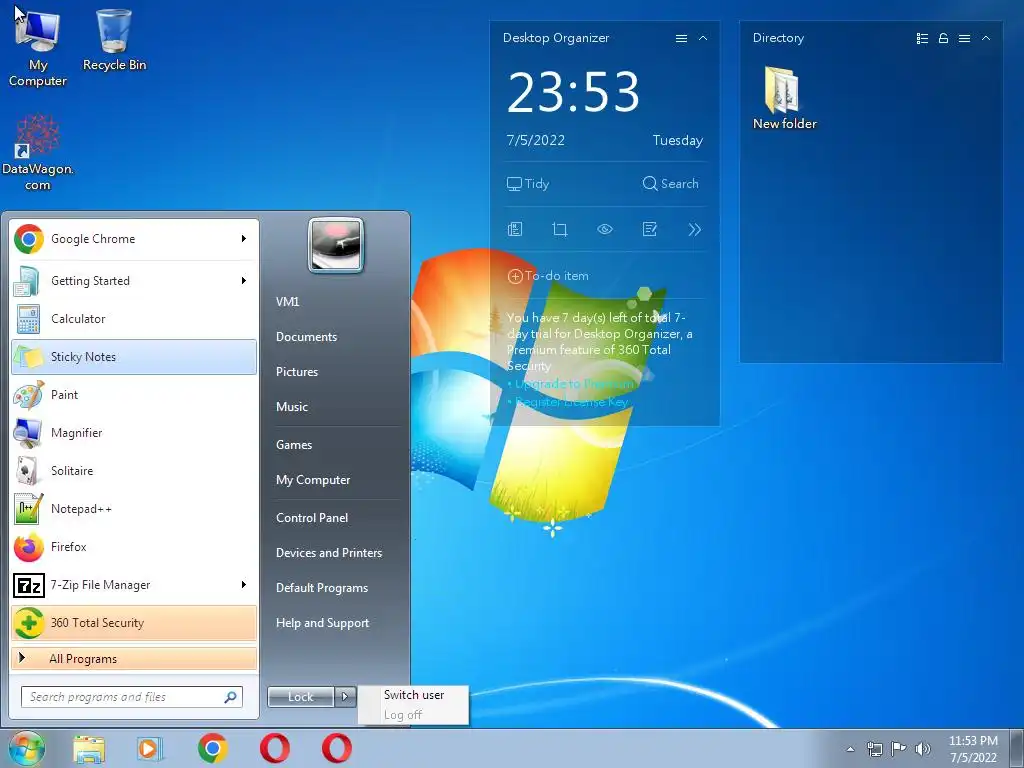Select My Computer desktop icon
The width and height of the screenshot is (1024, 768).
coord(37,47)
